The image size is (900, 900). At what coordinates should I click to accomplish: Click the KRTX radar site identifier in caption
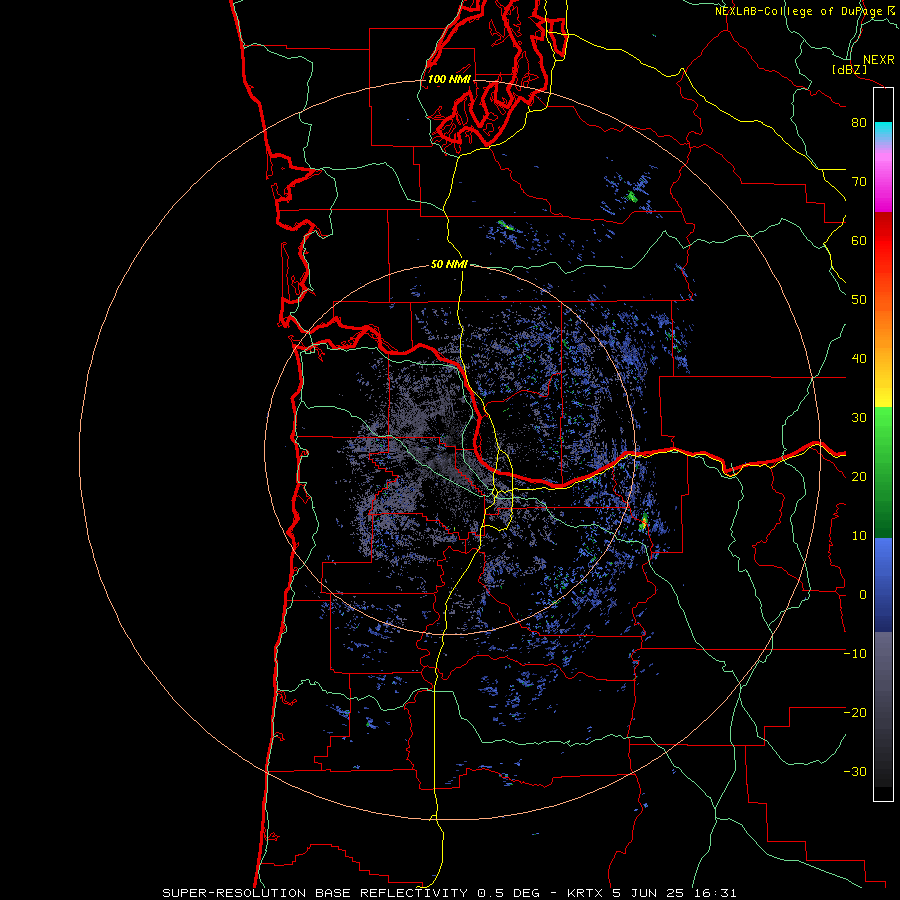coord(586,893)
